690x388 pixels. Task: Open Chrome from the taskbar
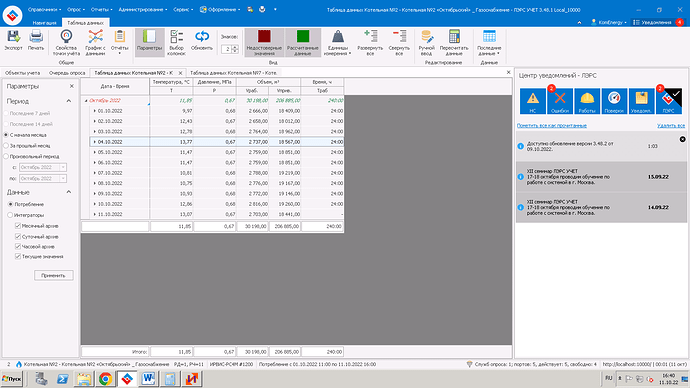pos(105,378)
